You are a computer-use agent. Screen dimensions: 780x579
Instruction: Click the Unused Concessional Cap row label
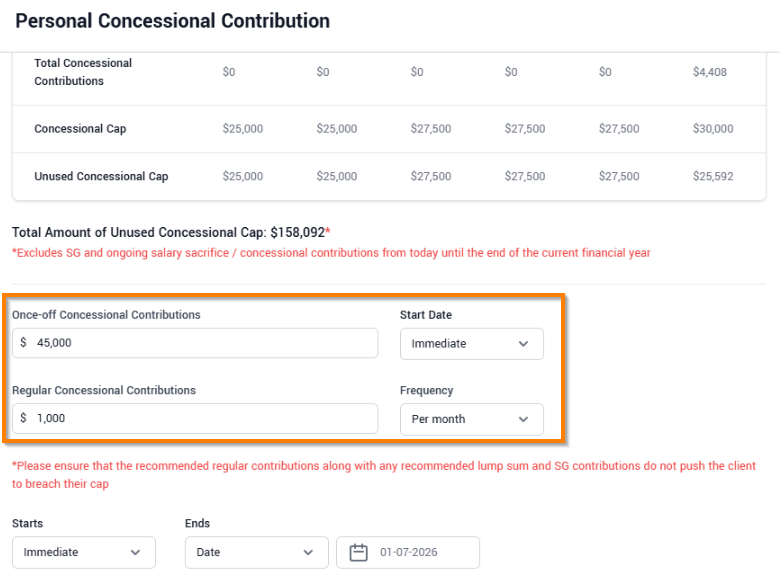pos(101,177)
